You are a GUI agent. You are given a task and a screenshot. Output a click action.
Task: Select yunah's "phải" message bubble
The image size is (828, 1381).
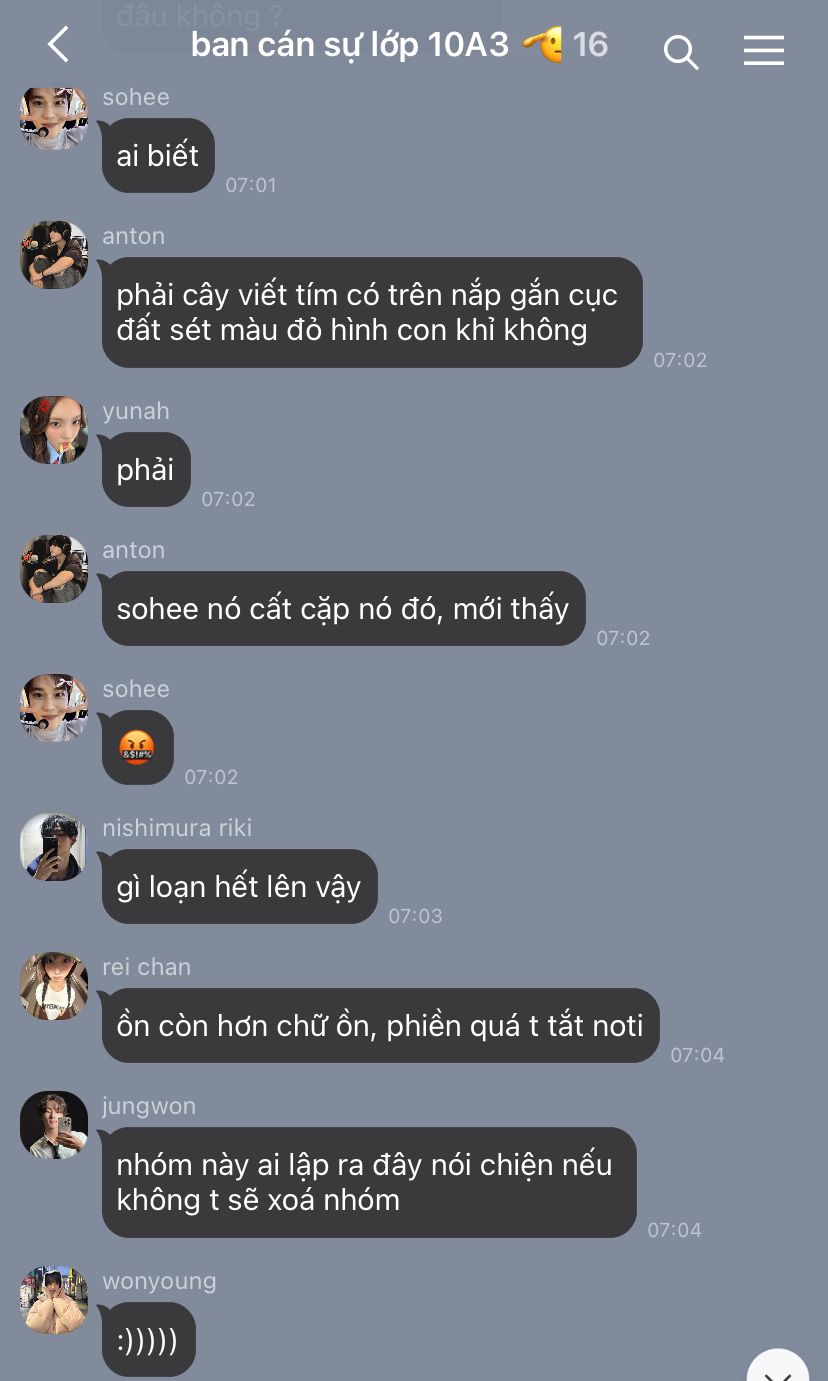click(x=146, y=469)
